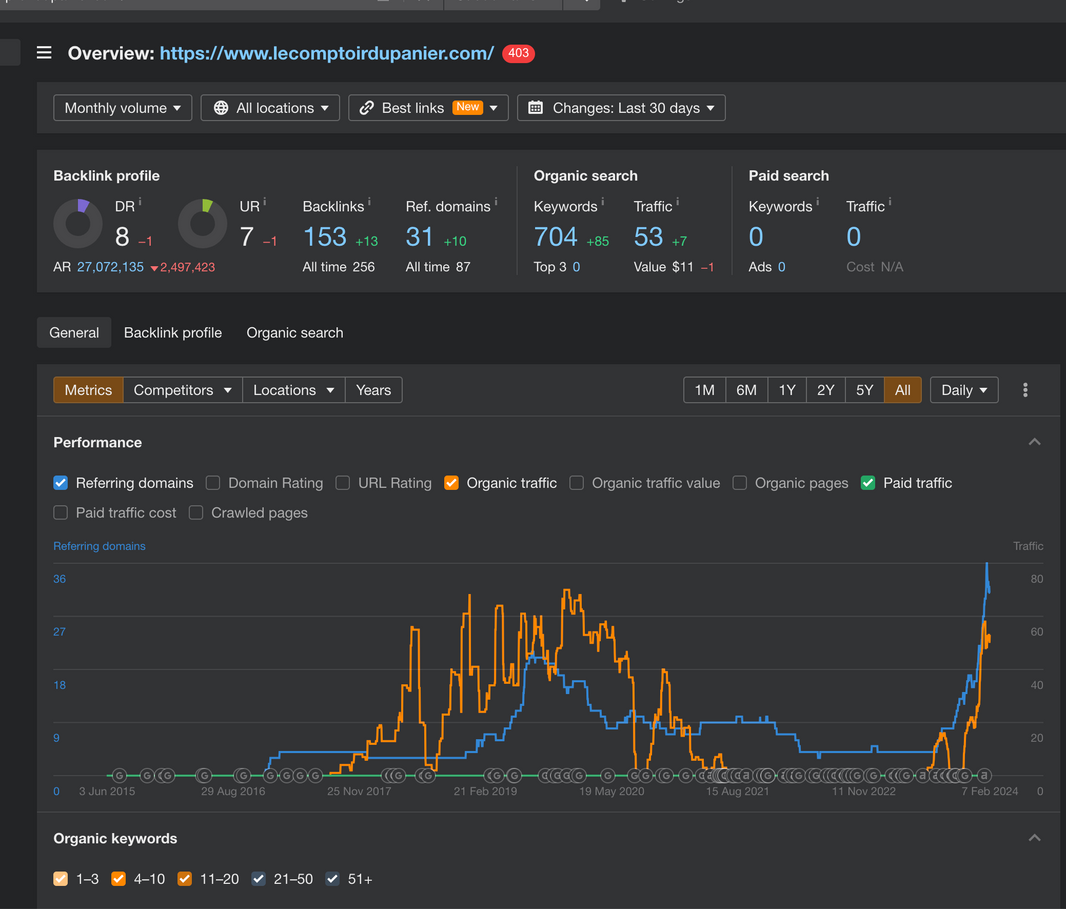Open the 31 referring domains link
Viewport: 1066px width, 909px height.
419,237
